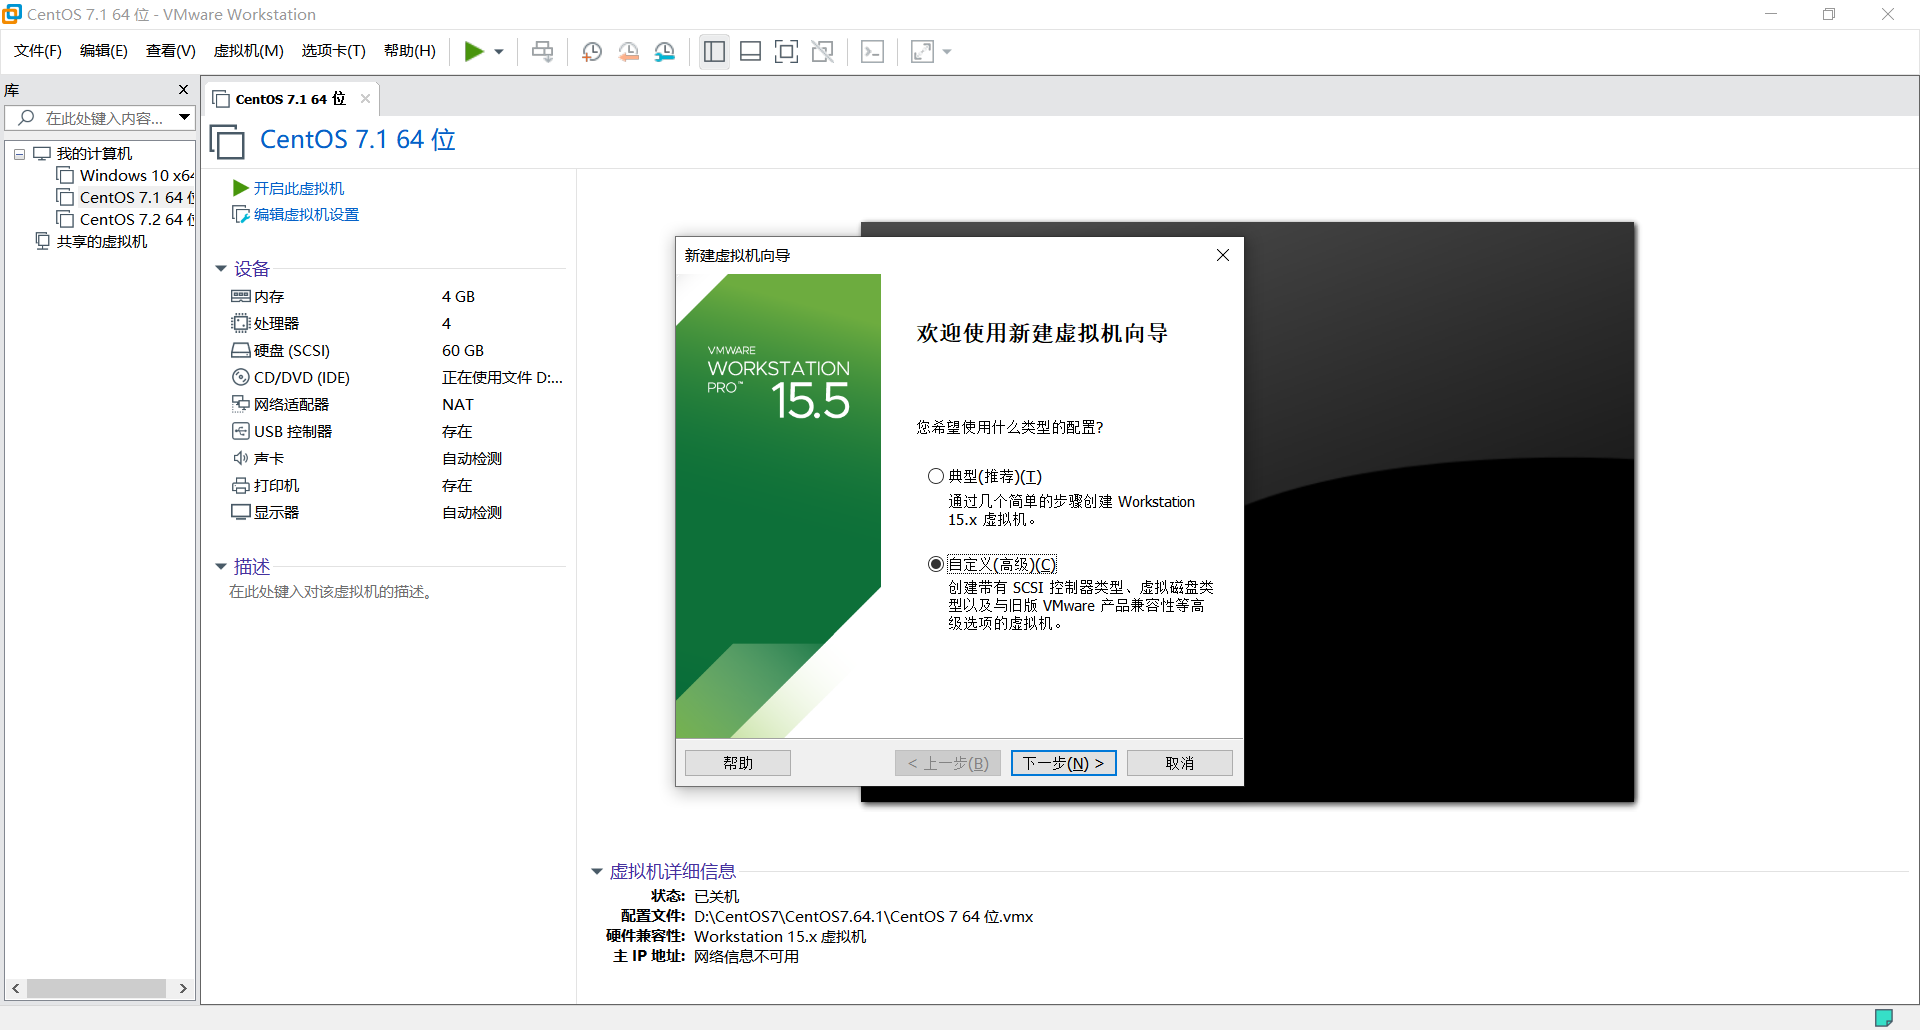Open the 查看(V) menu
Viewport: 1920px width, 1030px height.
point(171,51)
